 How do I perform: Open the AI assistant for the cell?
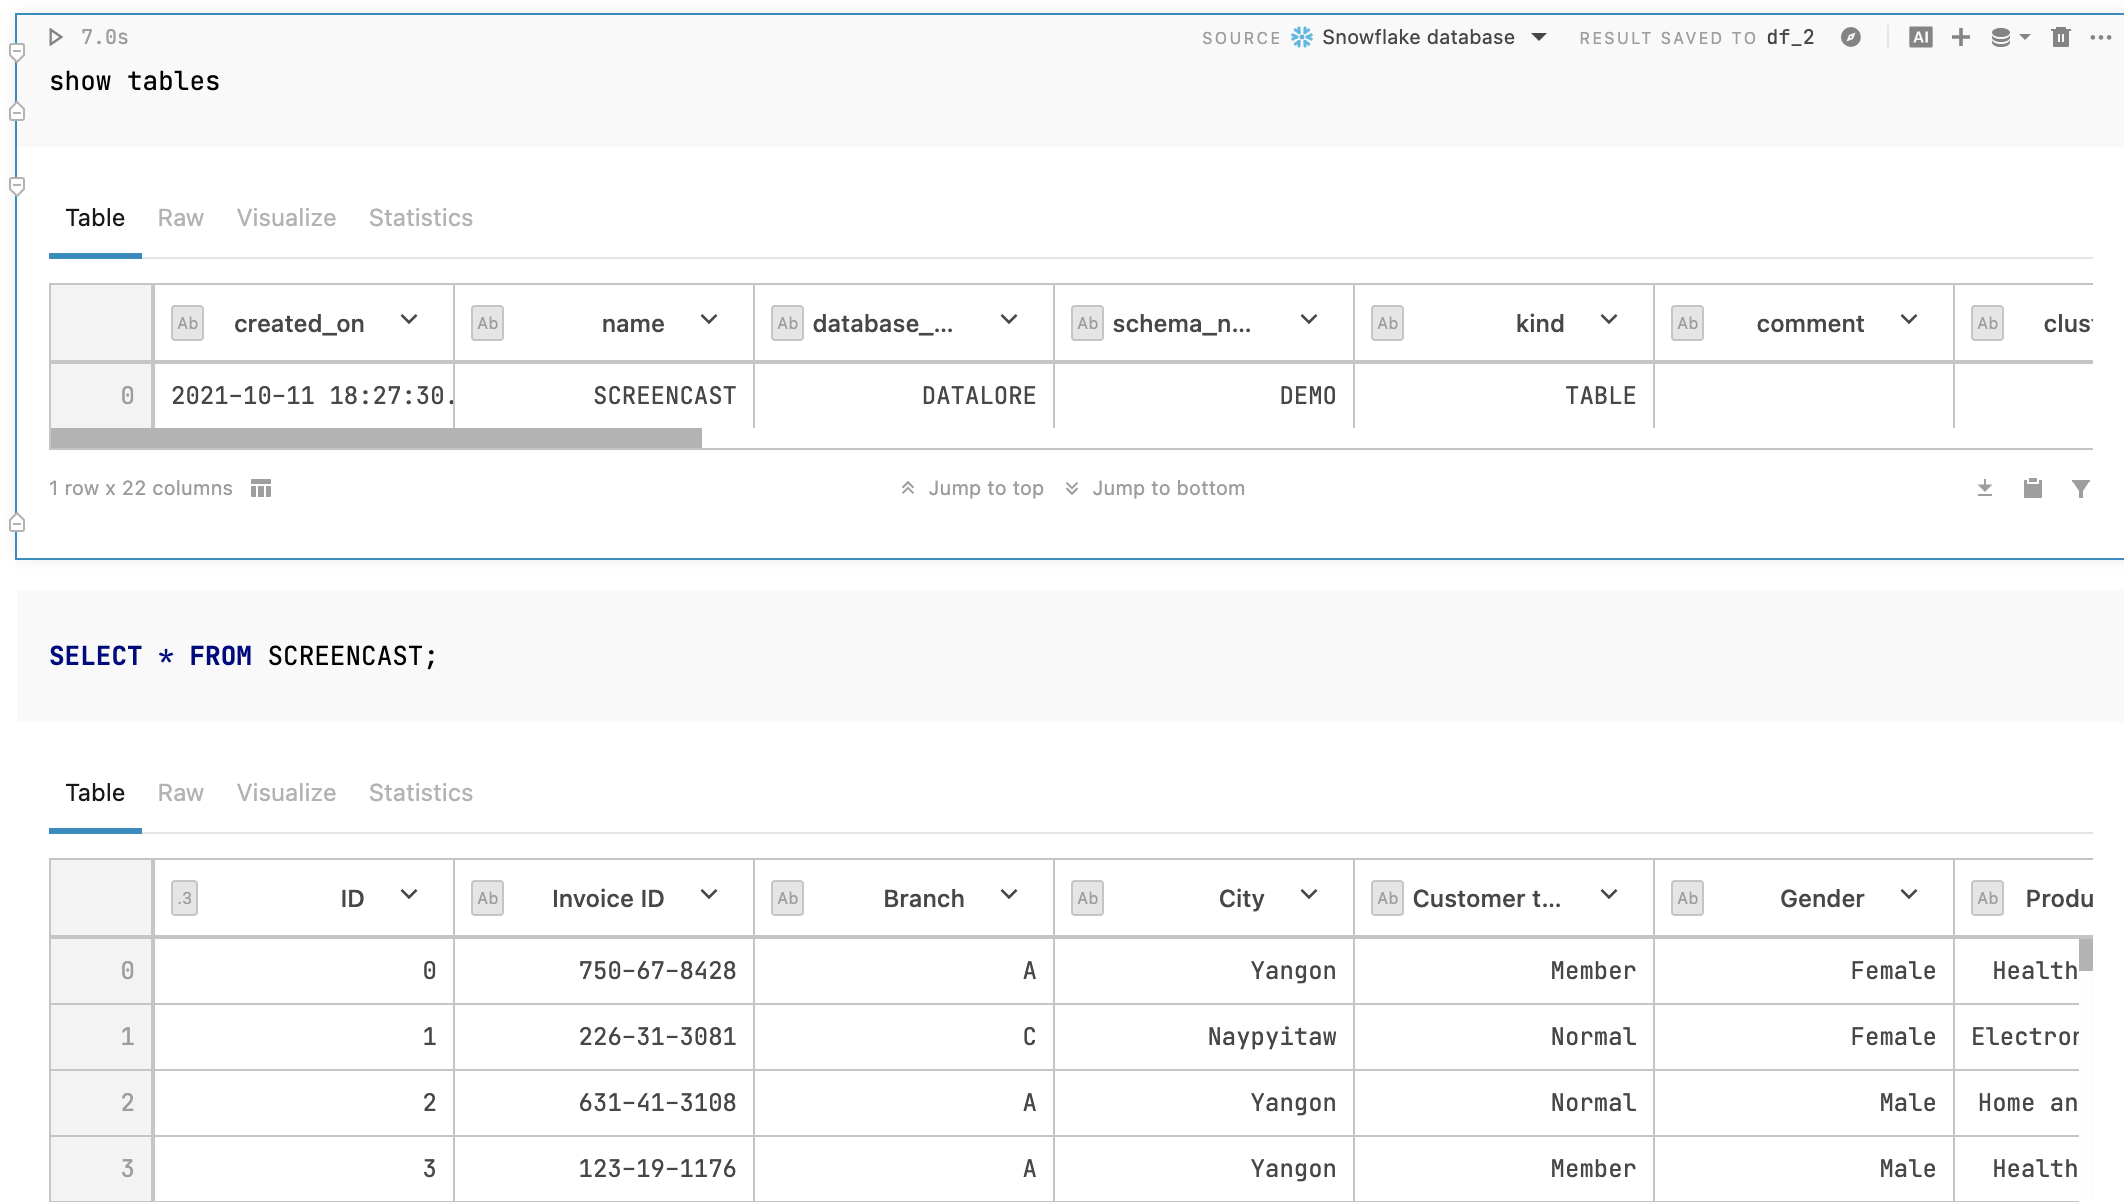1920,36
